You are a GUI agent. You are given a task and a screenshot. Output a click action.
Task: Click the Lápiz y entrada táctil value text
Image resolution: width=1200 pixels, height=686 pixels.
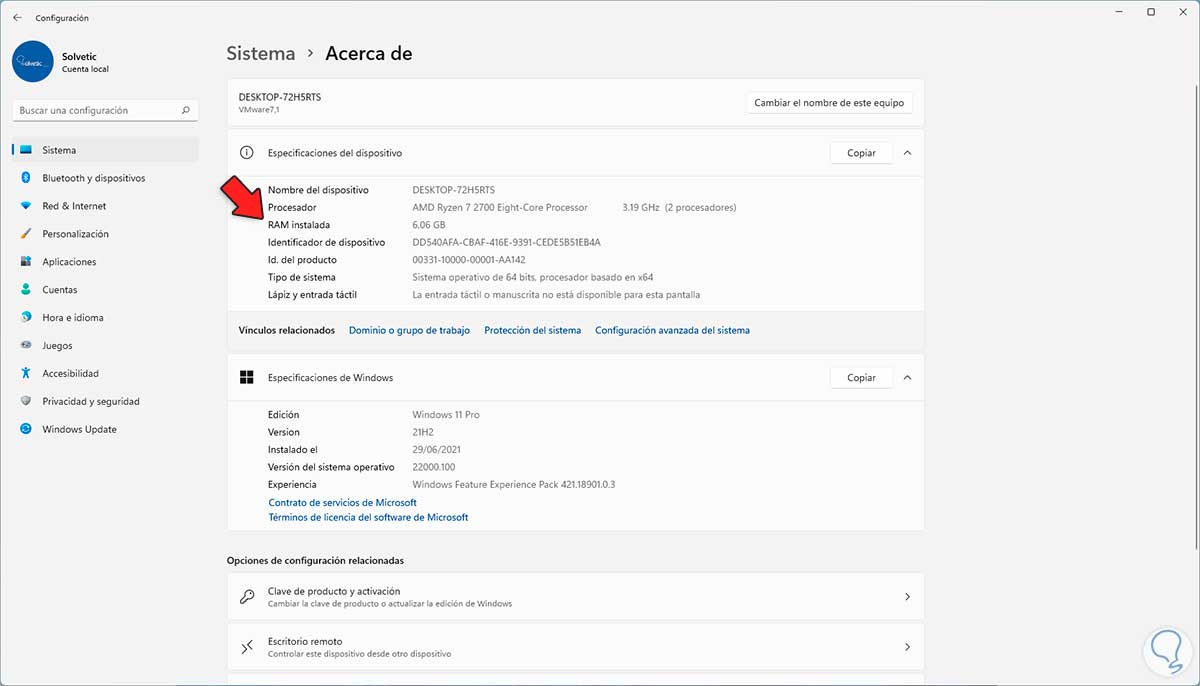tap(556, 295)
